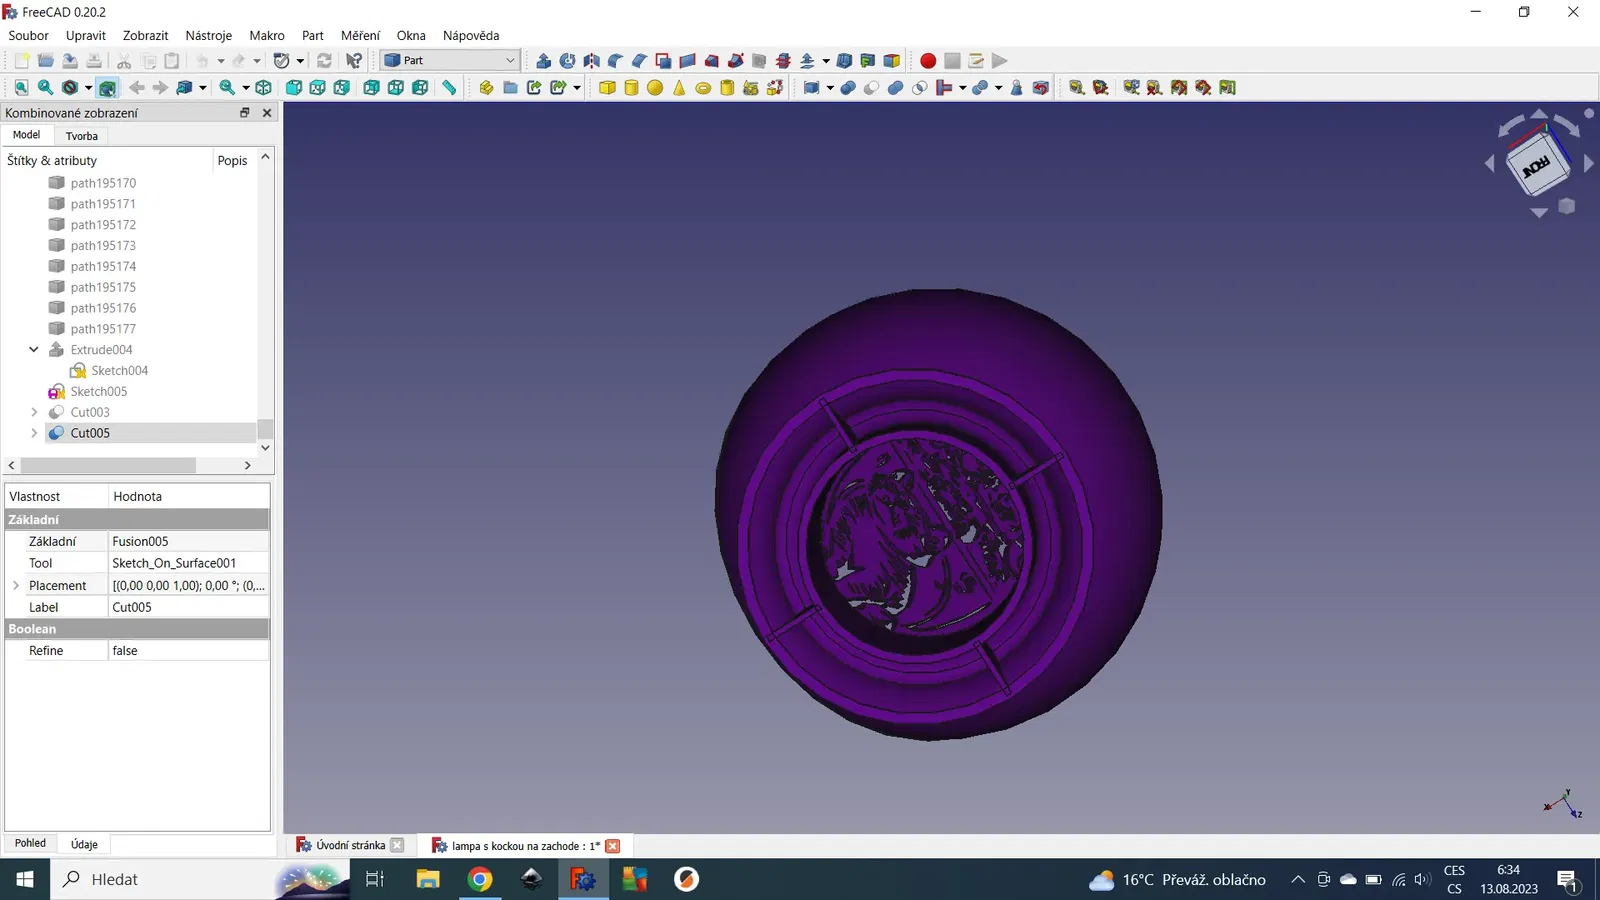Expand the Cut005 tree item

34,433
